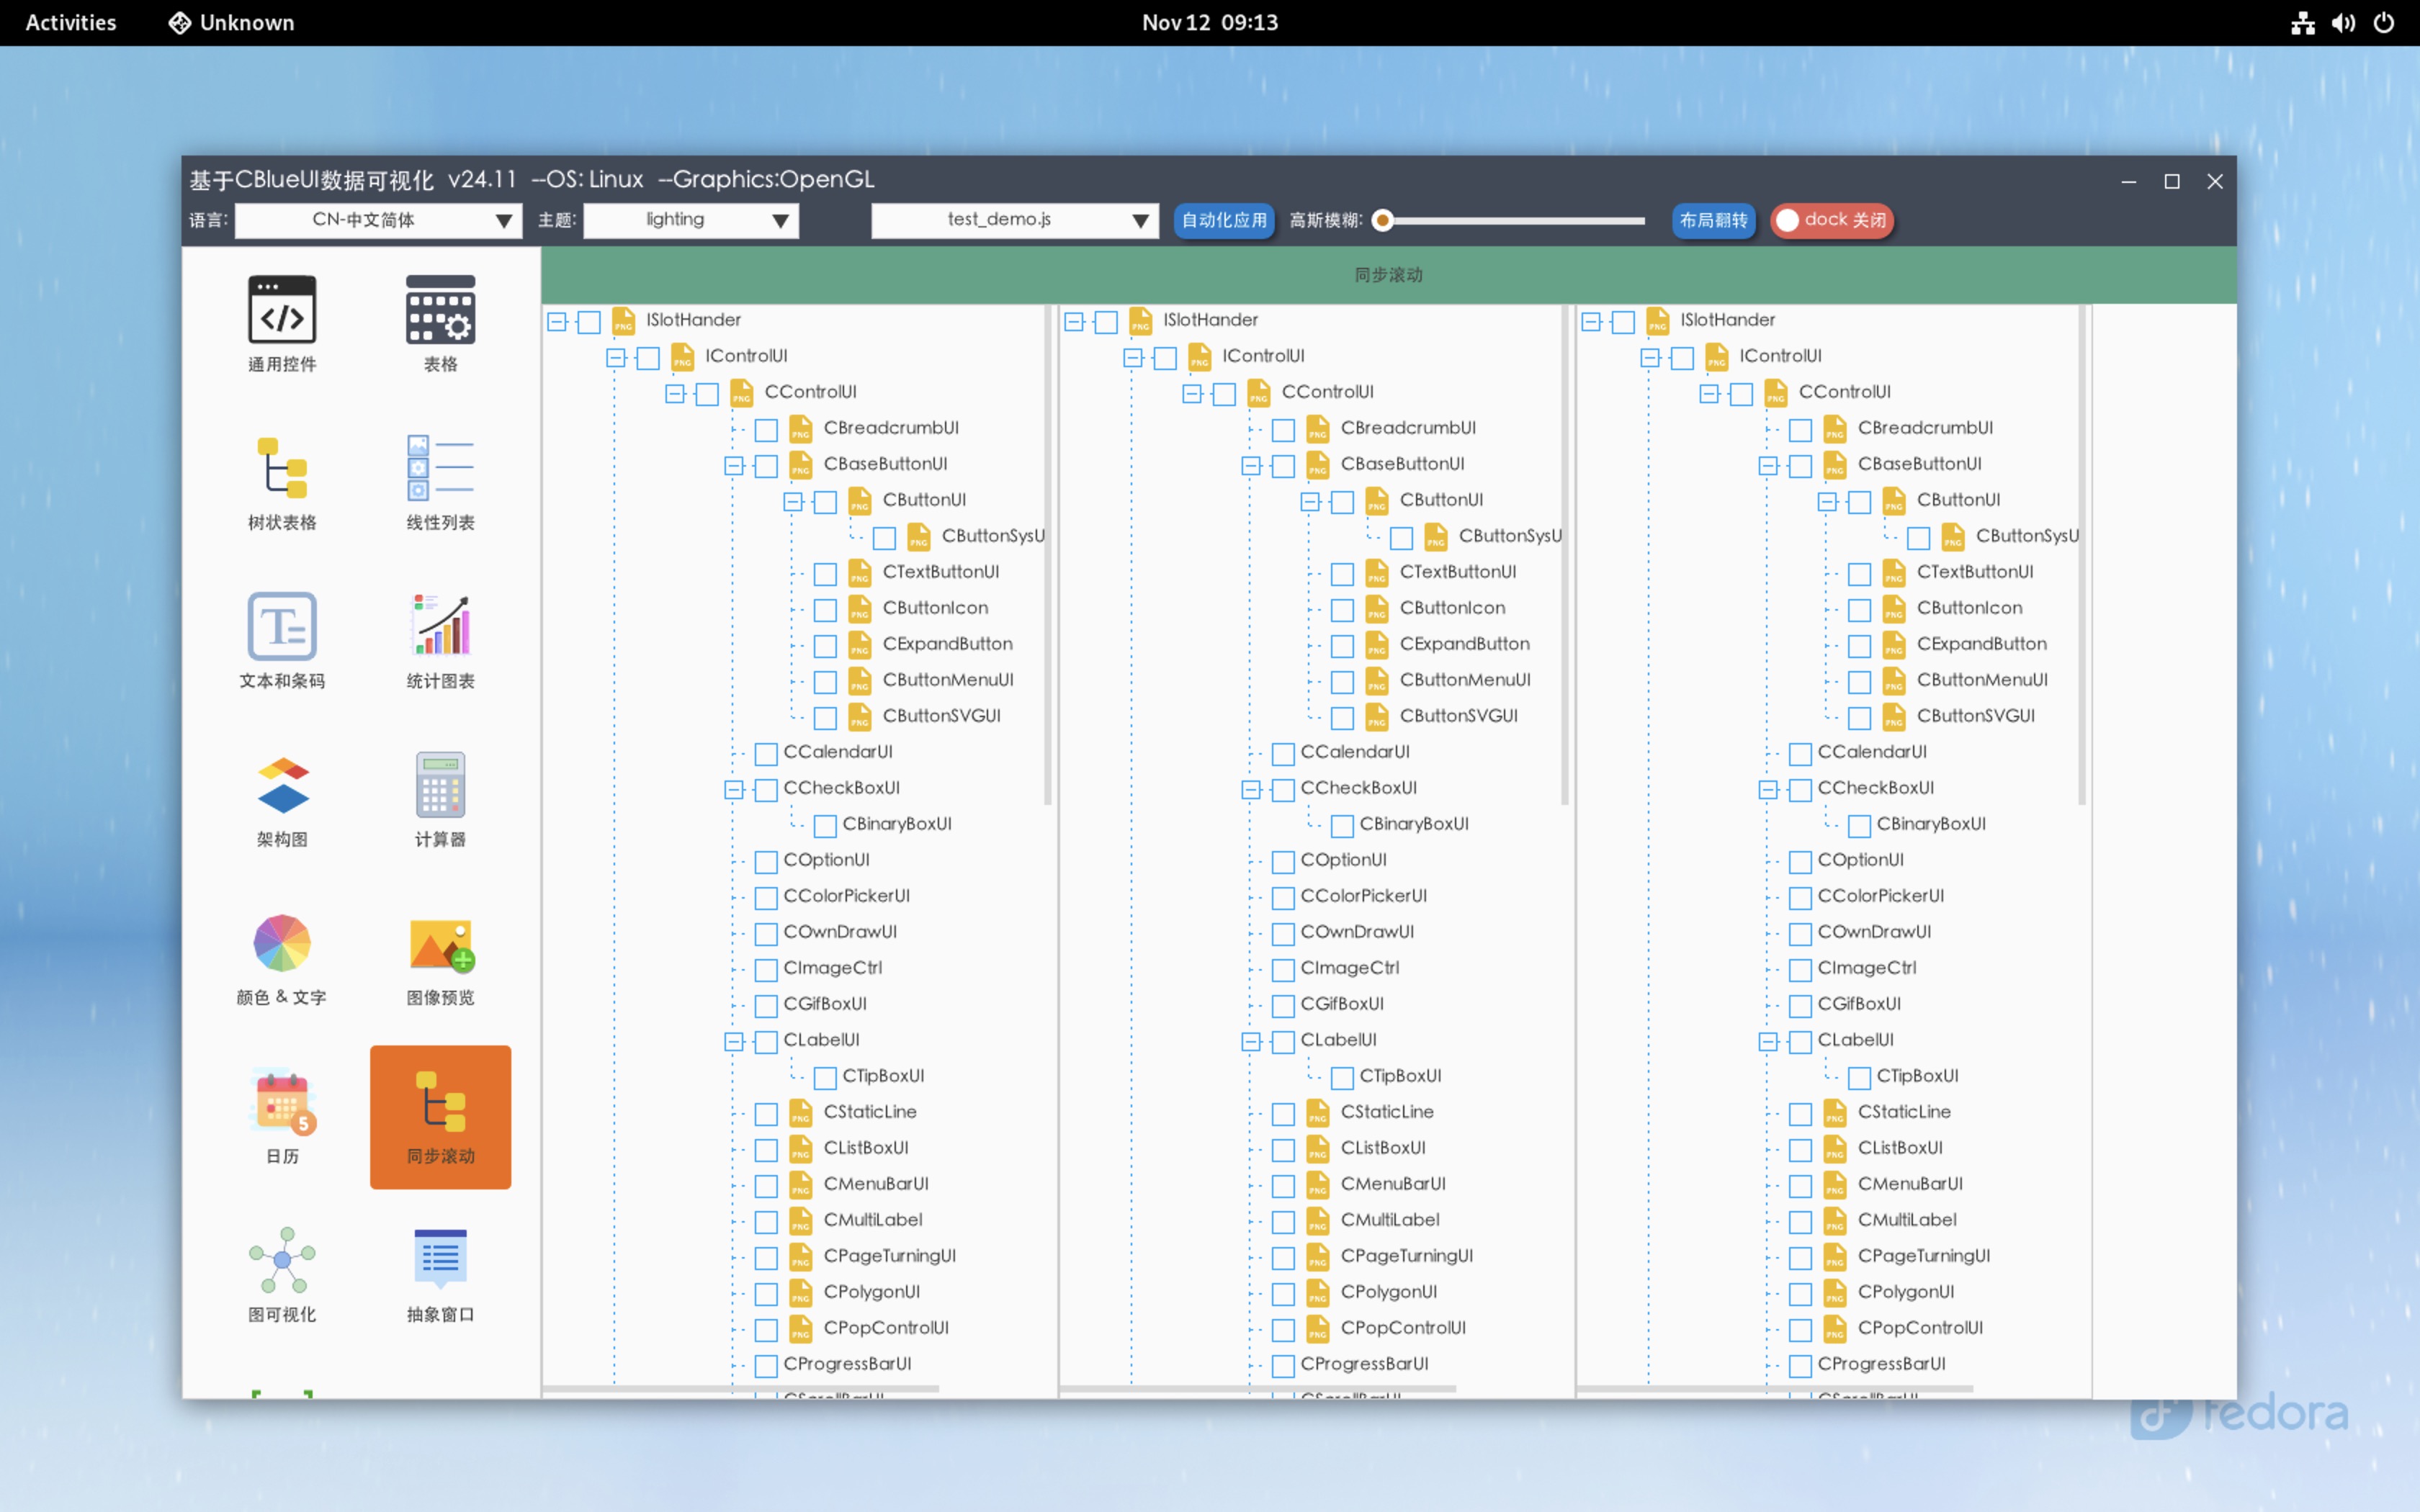This screenshot has width=2420, height=1512.
Task: Tick the CCalendarUI checkbox in middle tree
Action: click(x=1283, y=754)
